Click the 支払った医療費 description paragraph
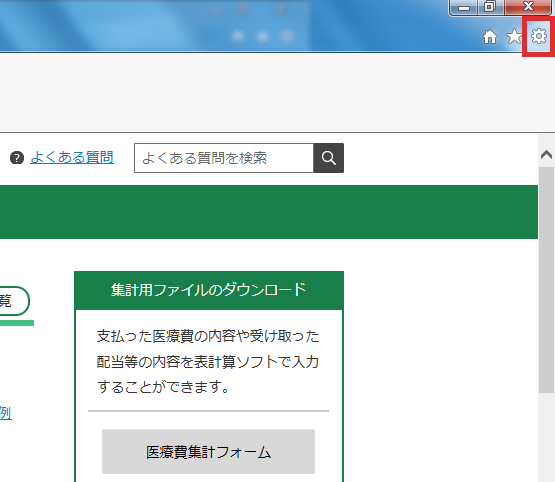Image resolution: width=555 pixels, height=482 pixels. pos(208,361)
